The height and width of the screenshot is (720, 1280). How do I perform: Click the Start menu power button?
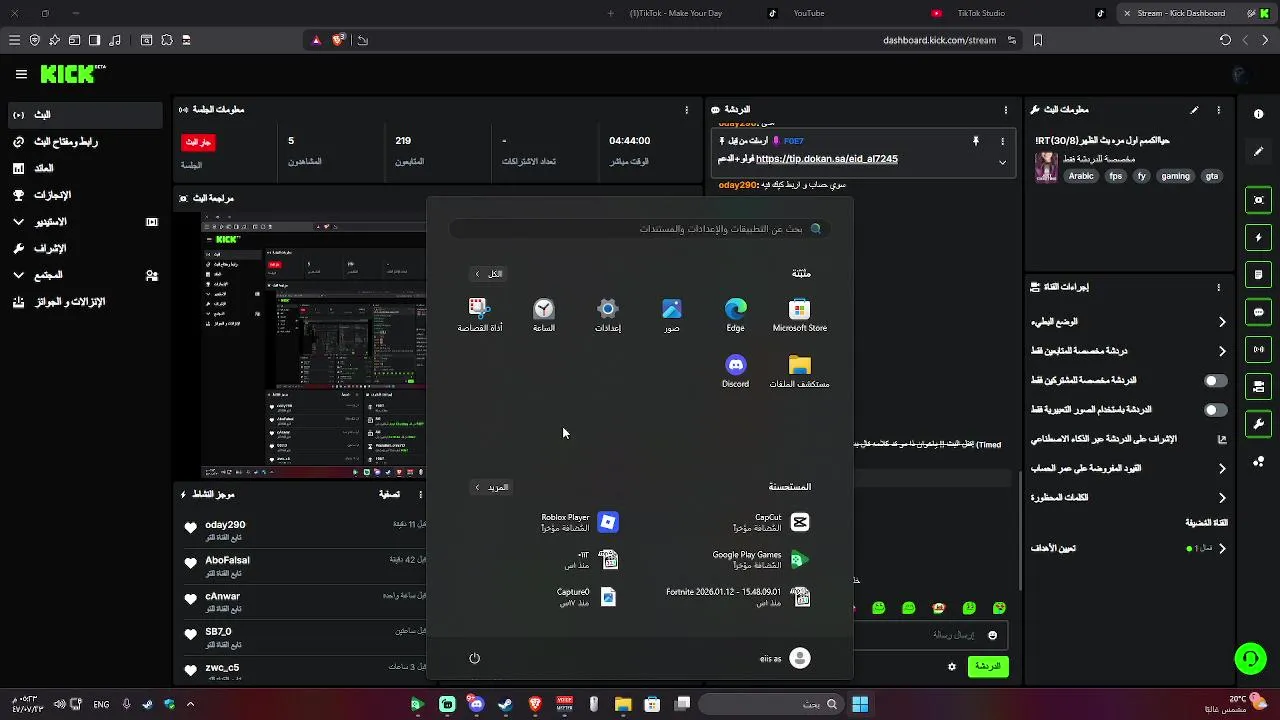coord(475,658)
